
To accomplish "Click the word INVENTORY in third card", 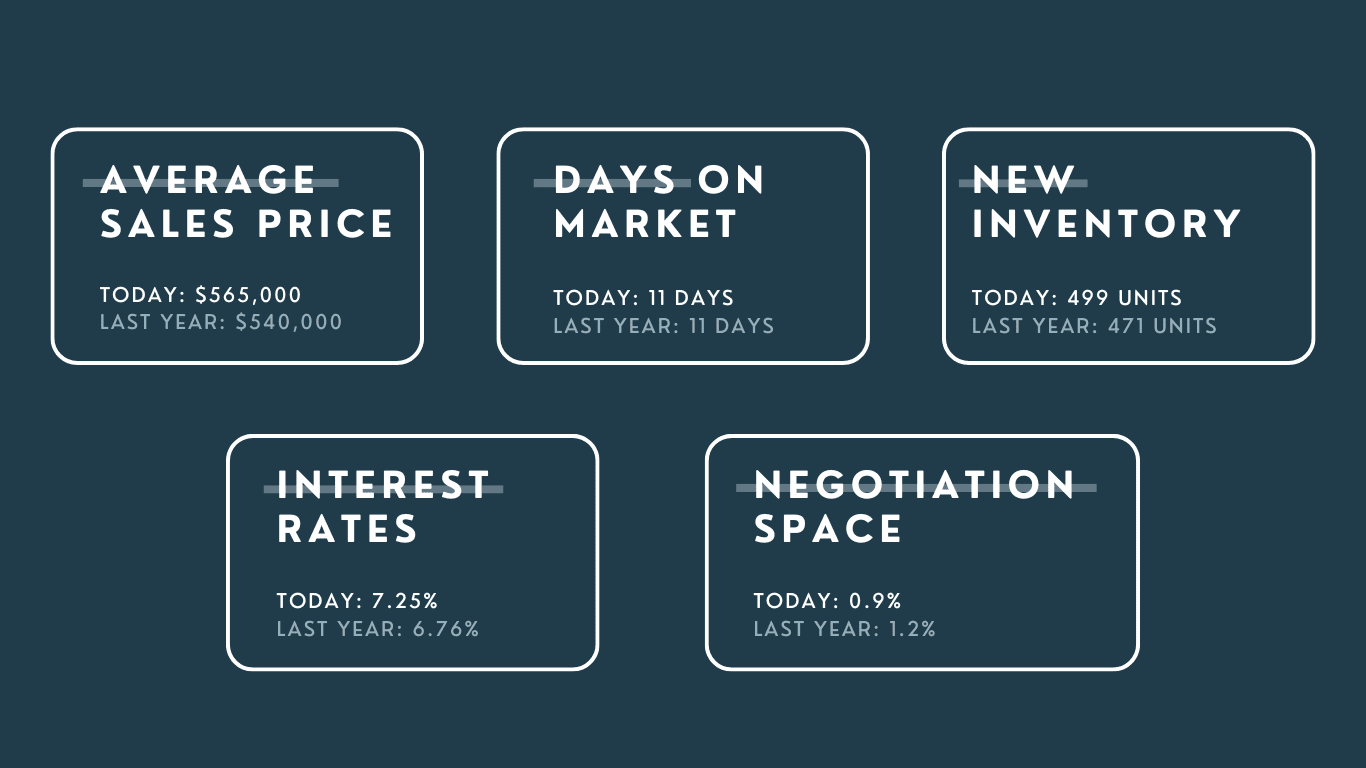I will [1107, 224].
